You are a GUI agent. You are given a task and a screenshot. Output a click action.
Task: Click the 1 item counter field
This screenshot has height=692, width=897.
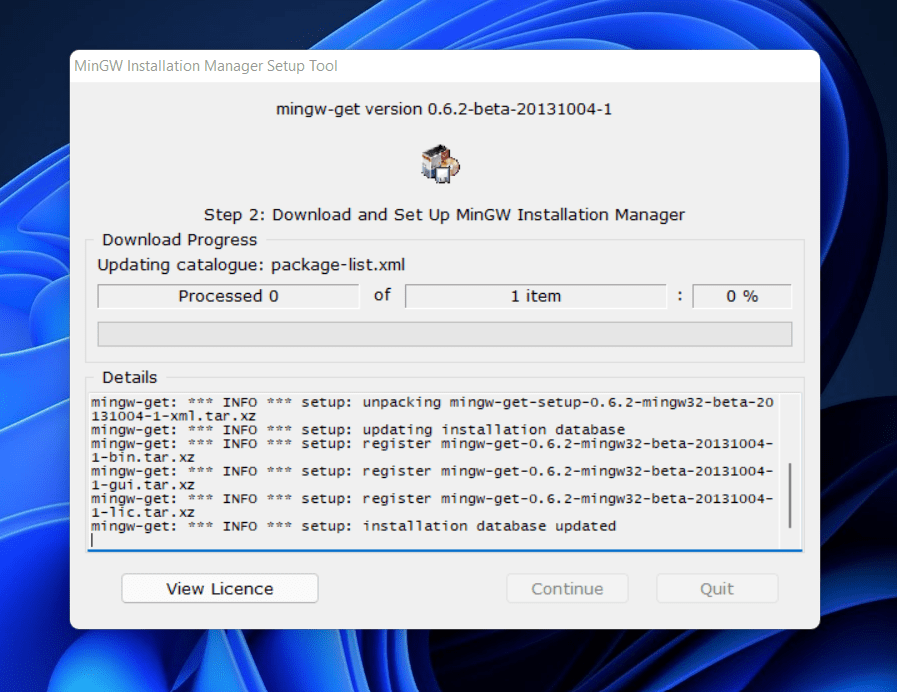pos(535,296)
